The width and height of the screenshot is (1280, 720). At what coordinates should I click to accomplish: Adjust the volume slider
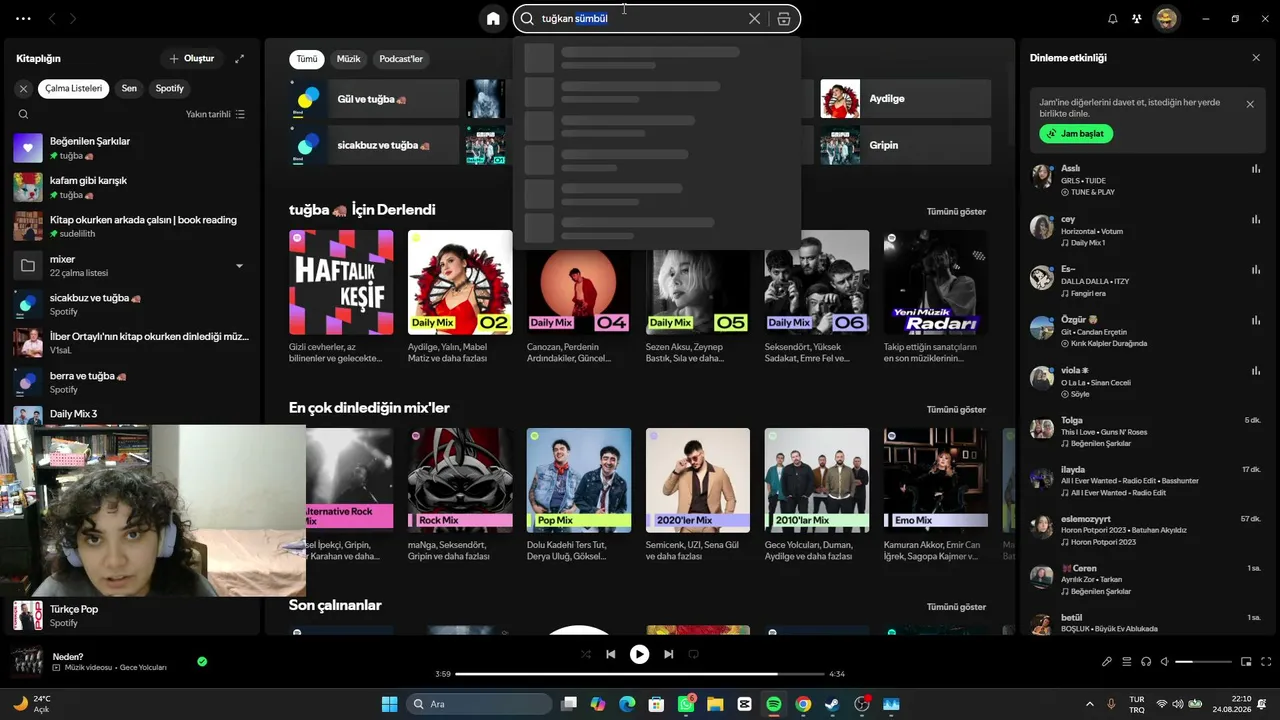point(1204,662)
